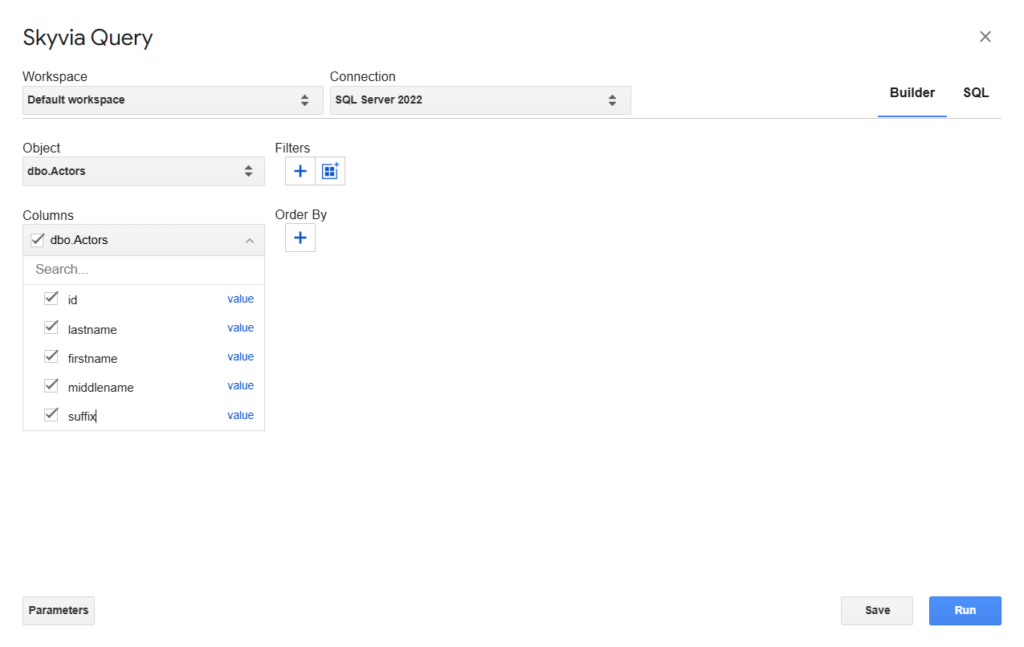Close the Skyvia Query dialog
1024x647 pixels.
985,37
